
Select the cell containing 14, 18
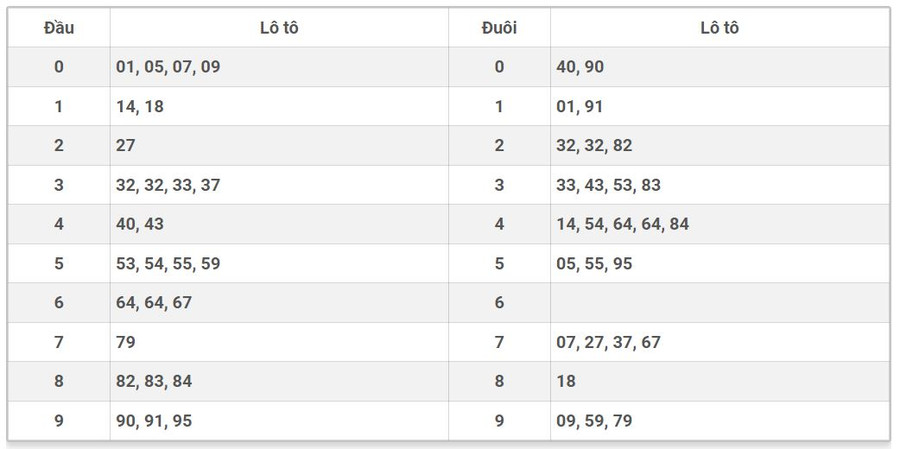pos(140,107)
